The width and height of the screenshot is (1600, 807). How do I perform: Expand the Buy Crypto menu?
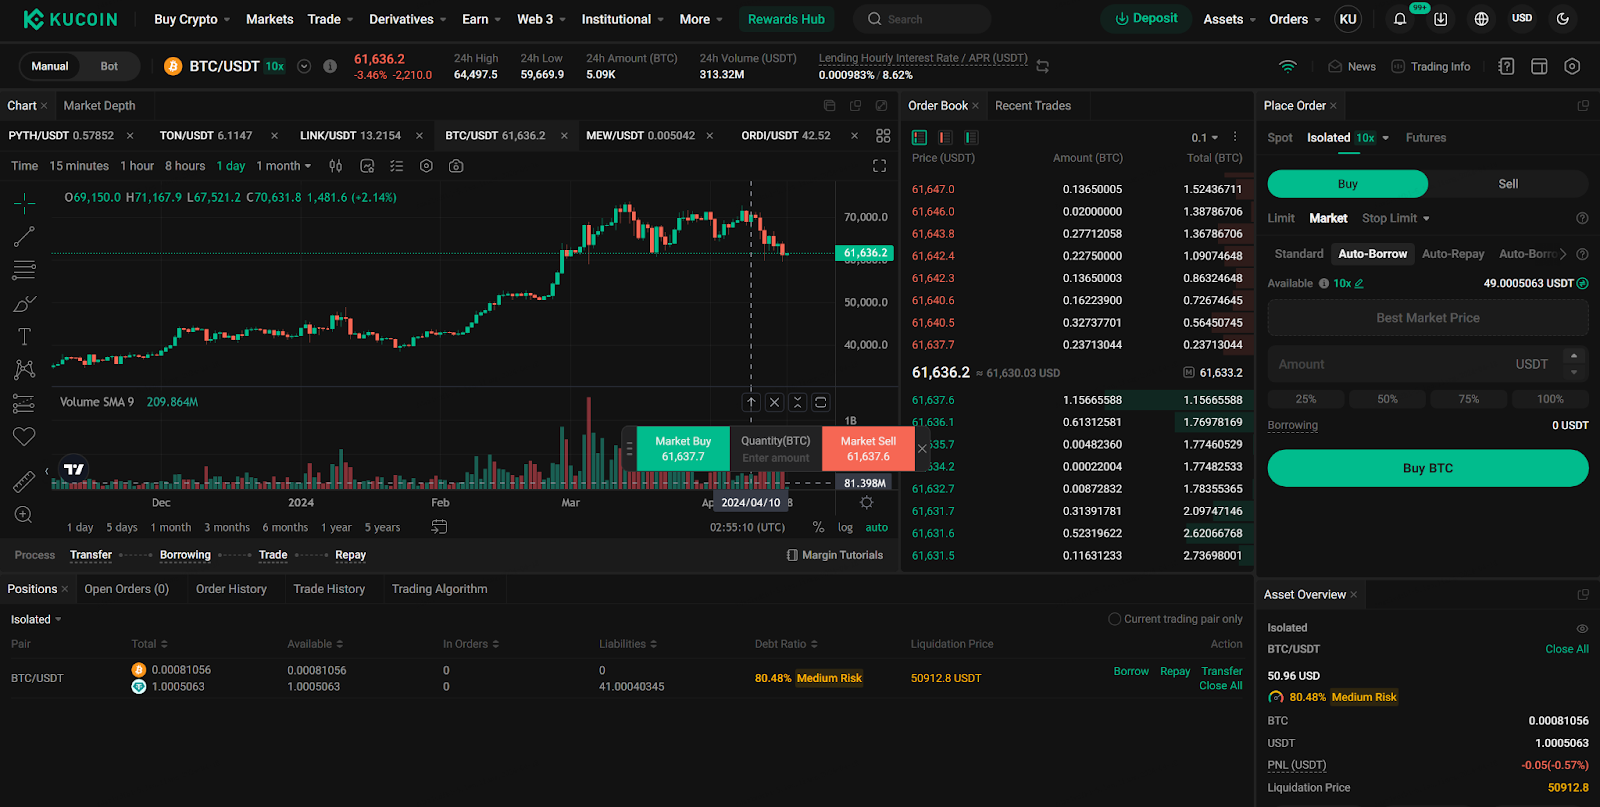[x=192, y=19]
